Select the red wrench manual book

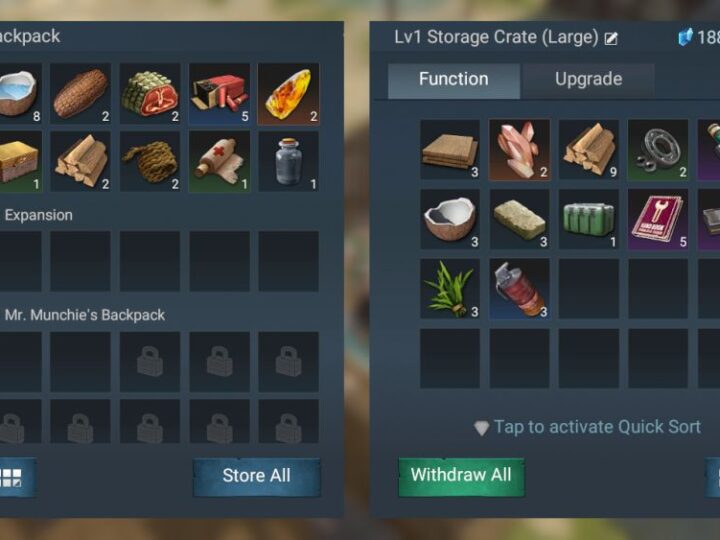[658, 219]
